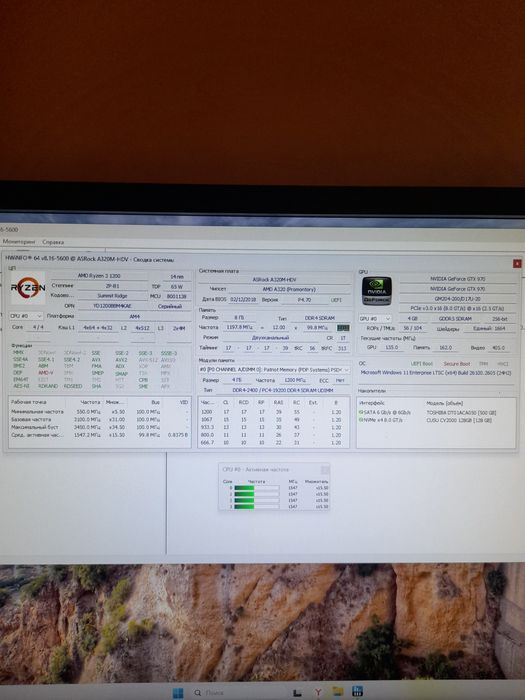This screenshot has width=525, height=700.
Task: Click the Ryzen CPU logo
Action: [28, 288]
